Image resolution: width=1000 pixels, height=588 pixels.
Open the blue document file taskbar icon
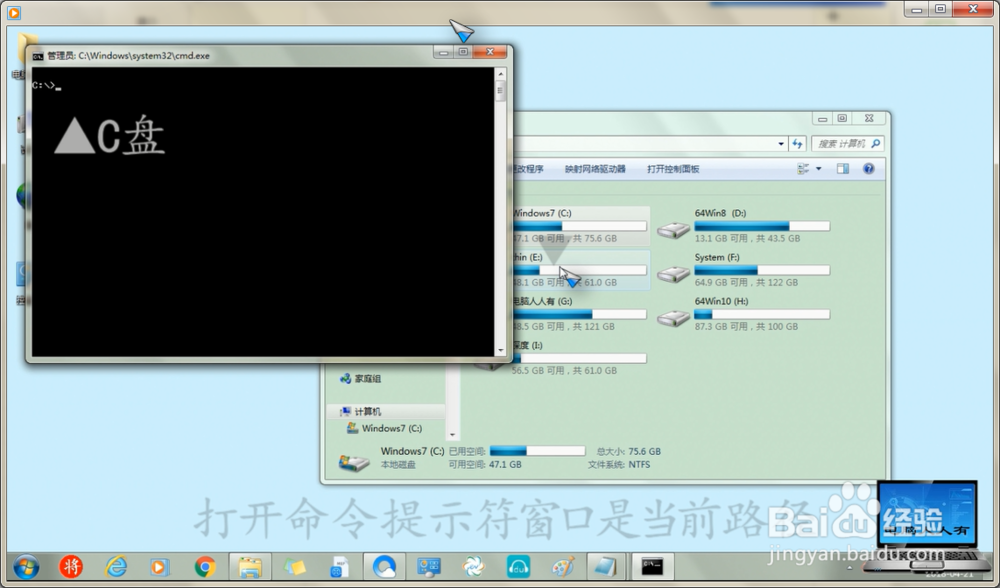click(339, 566)
